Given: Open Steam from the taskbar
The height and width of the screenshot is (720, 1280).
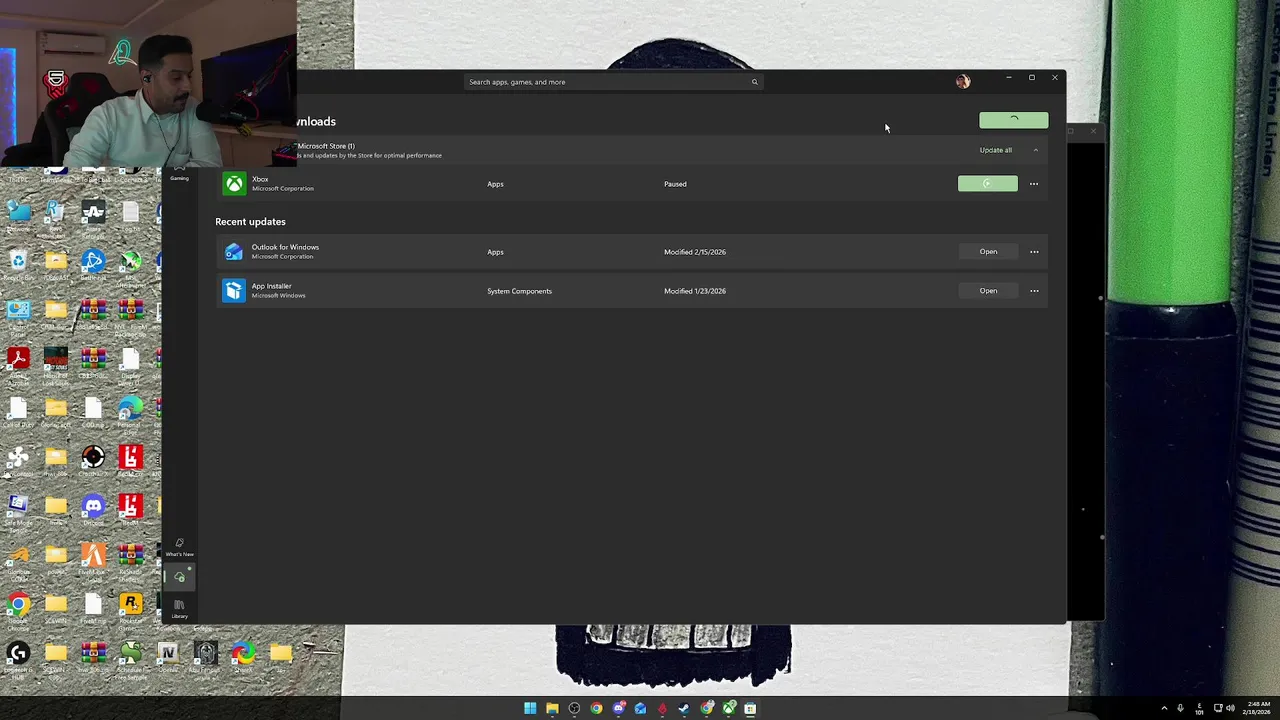Looking at the screenshot, I should tap(684, 708).
